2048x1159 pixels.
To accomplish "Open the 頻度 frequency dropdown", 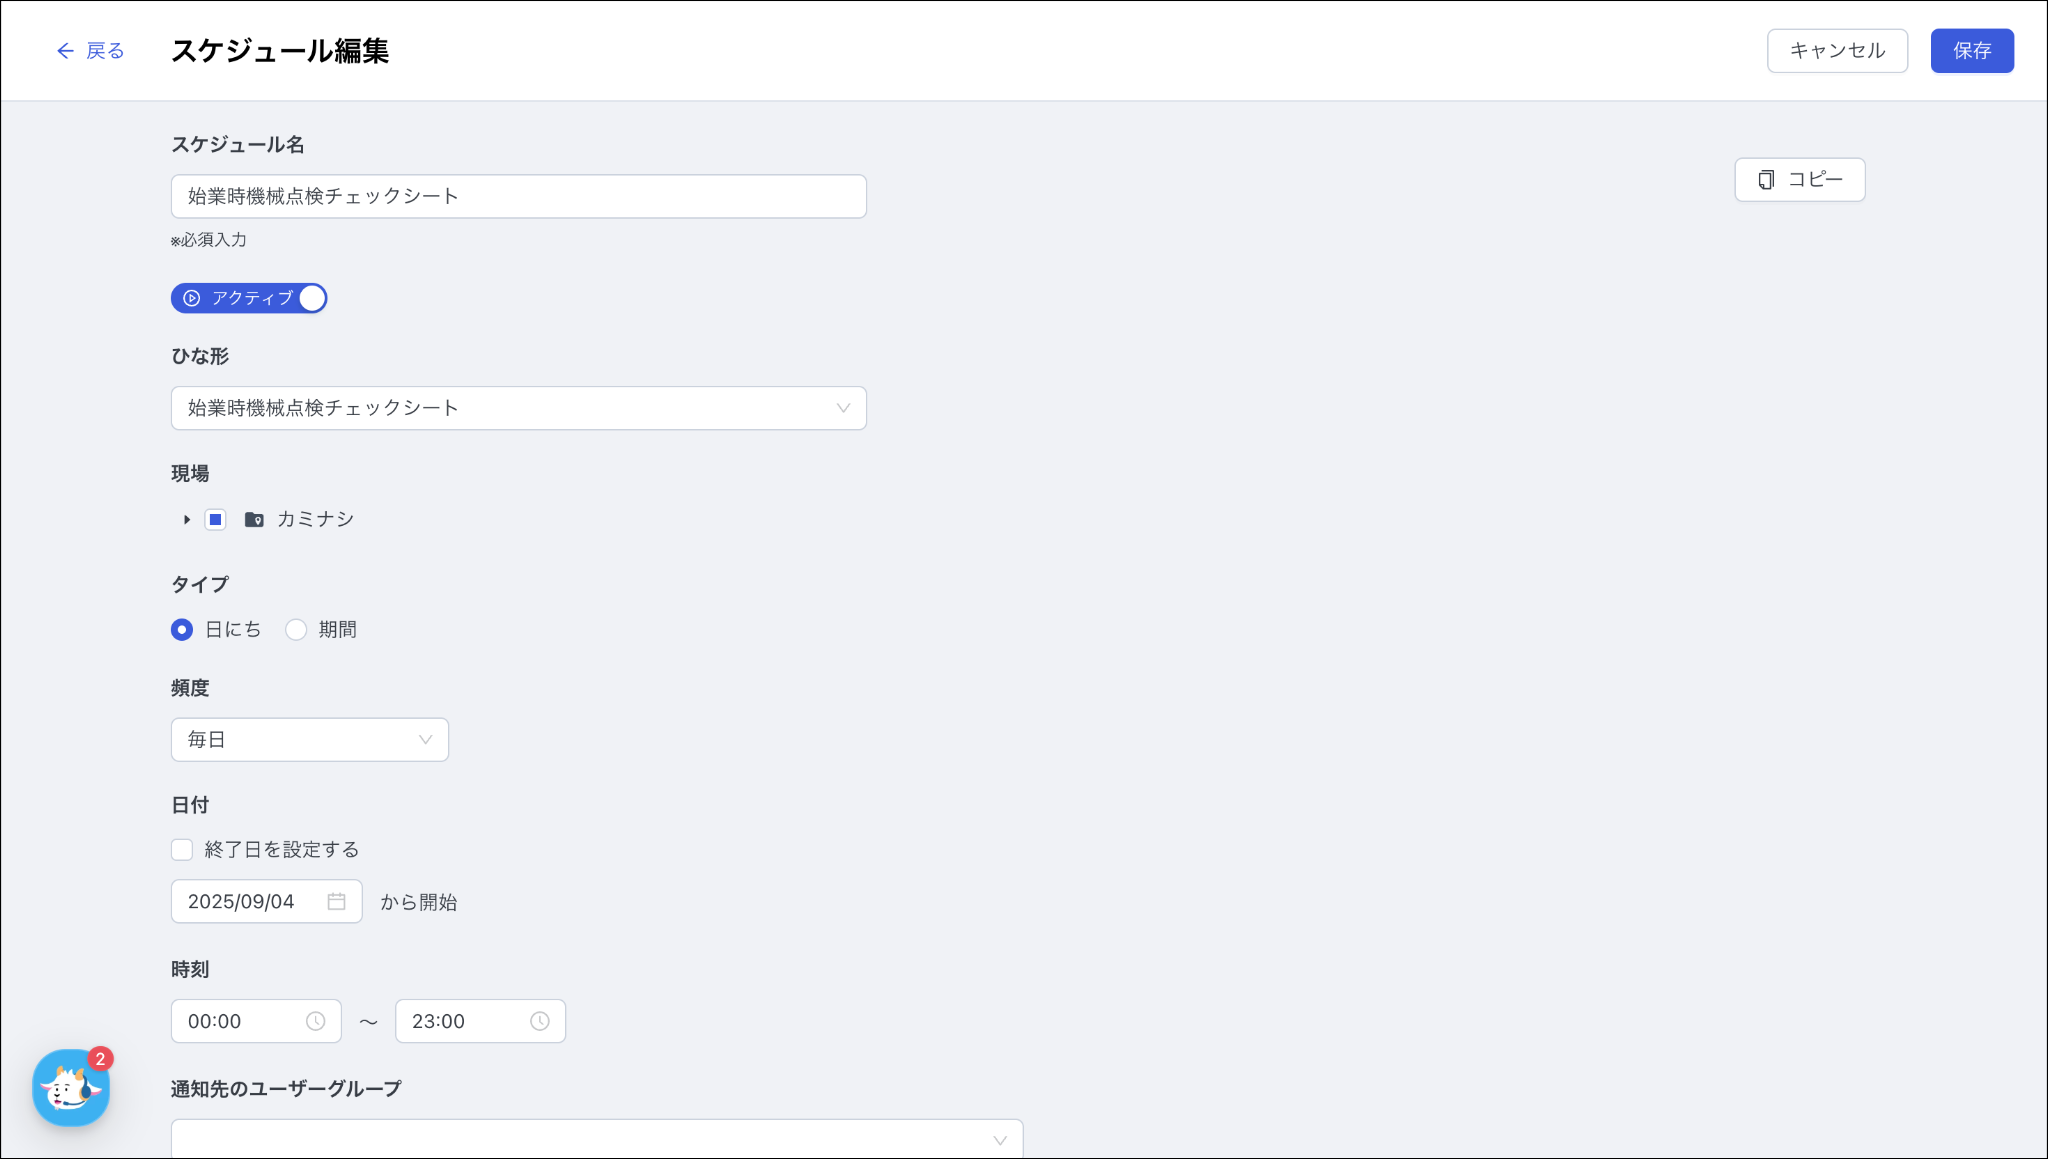I will coord(309,740).
